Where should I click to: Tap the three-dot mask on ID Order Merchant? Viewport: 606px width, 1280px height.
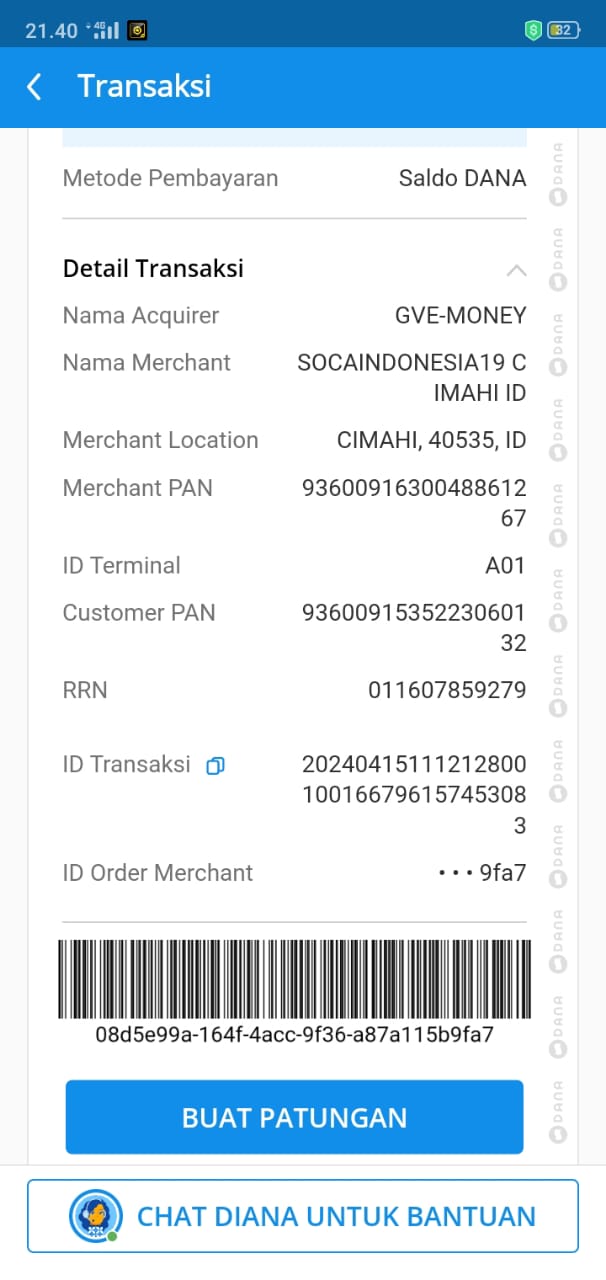coord(455,873)
